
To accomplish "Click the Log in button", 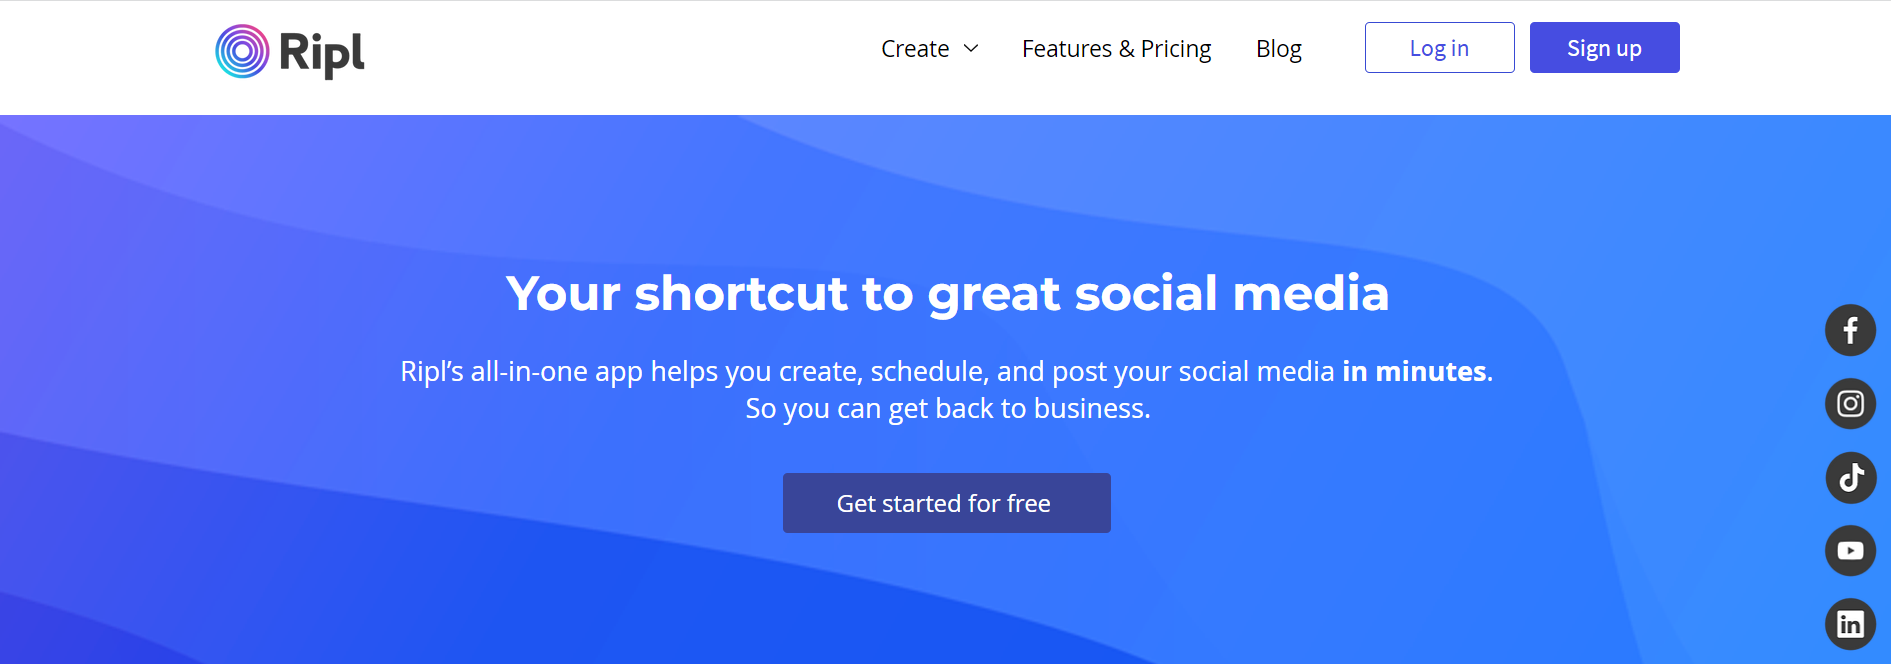I will pyautogui.click(x=1439, y=48).
